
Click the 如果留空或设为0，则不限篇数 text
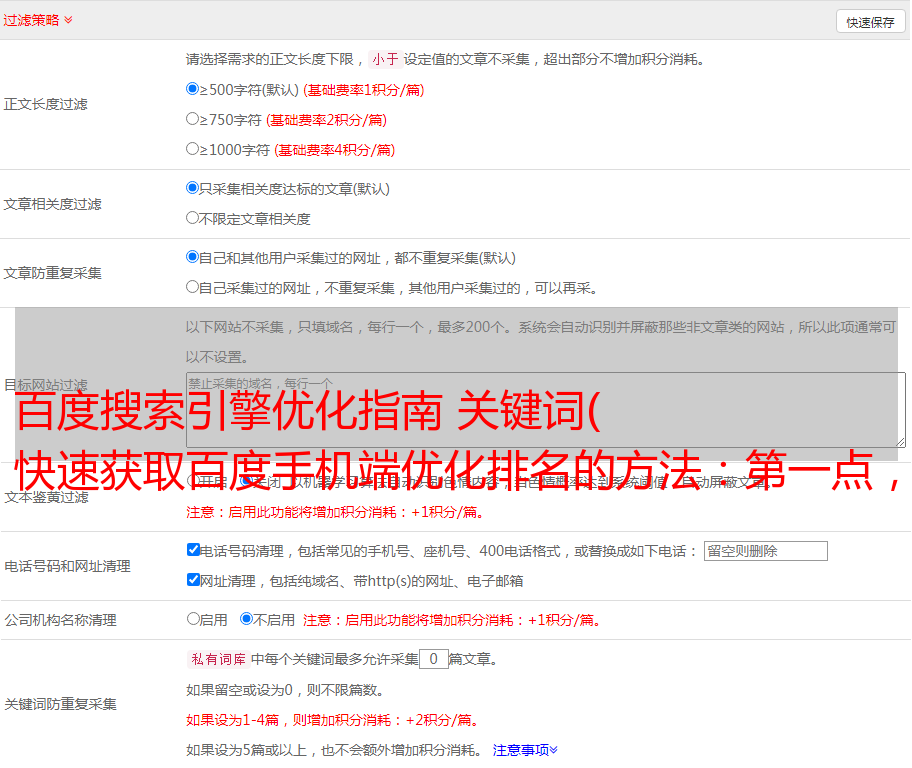tap(285, 690)
